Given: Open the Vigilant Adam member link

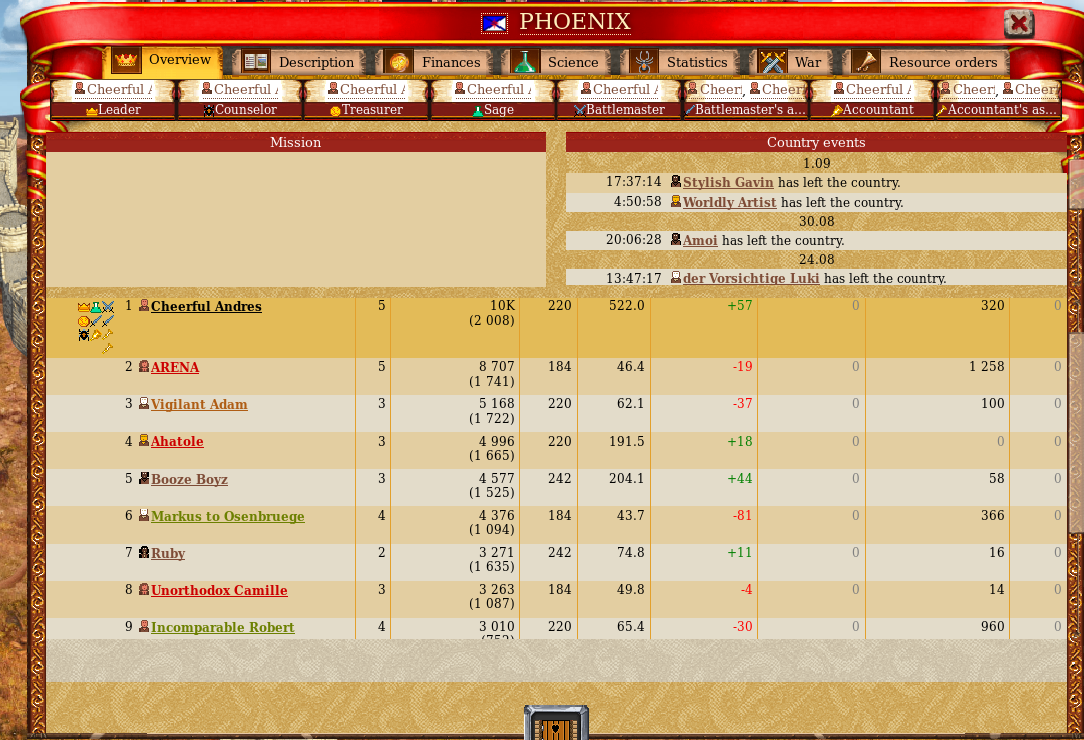Looking at the screenshot, I should pos(199,405).
